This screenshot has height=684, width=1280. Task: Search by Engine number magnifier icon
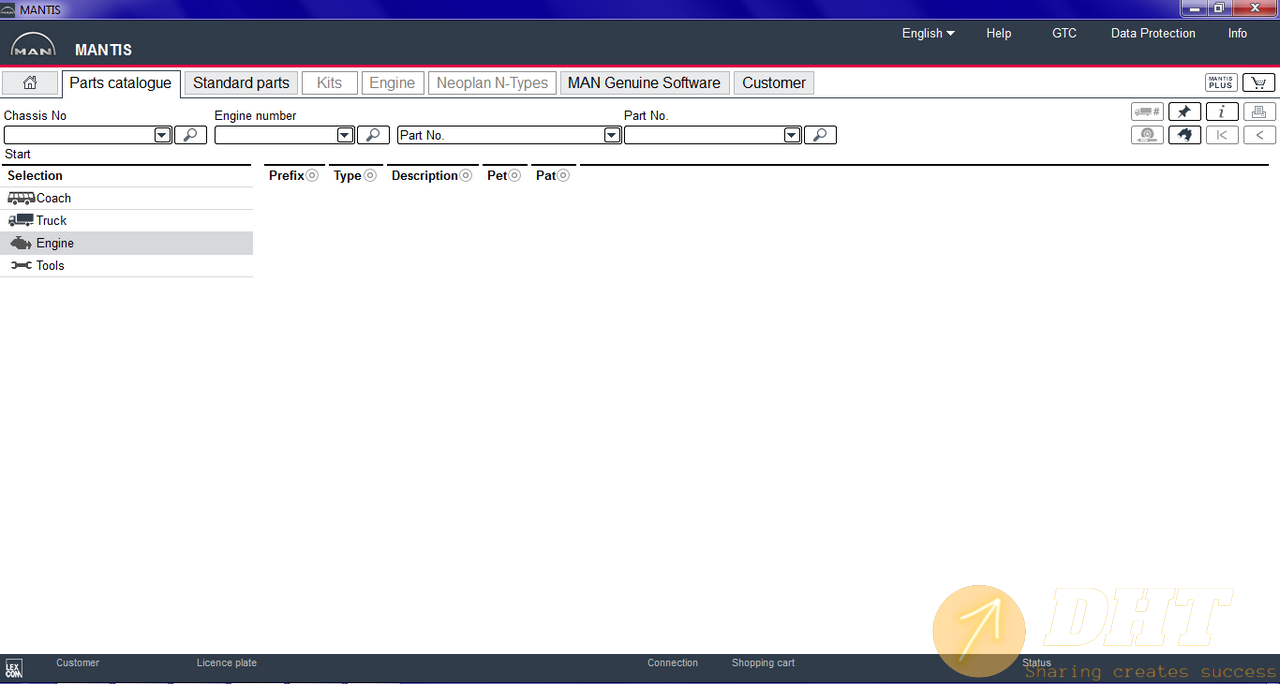(373, 135)
